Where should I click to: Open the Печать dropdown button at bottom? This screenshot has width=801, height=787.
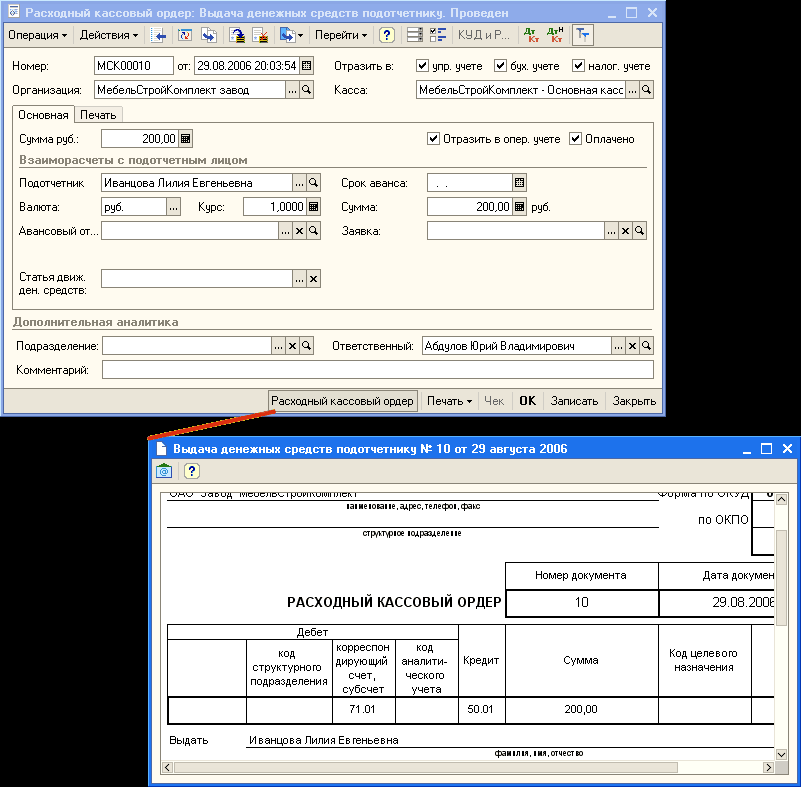tap(449, 401)
